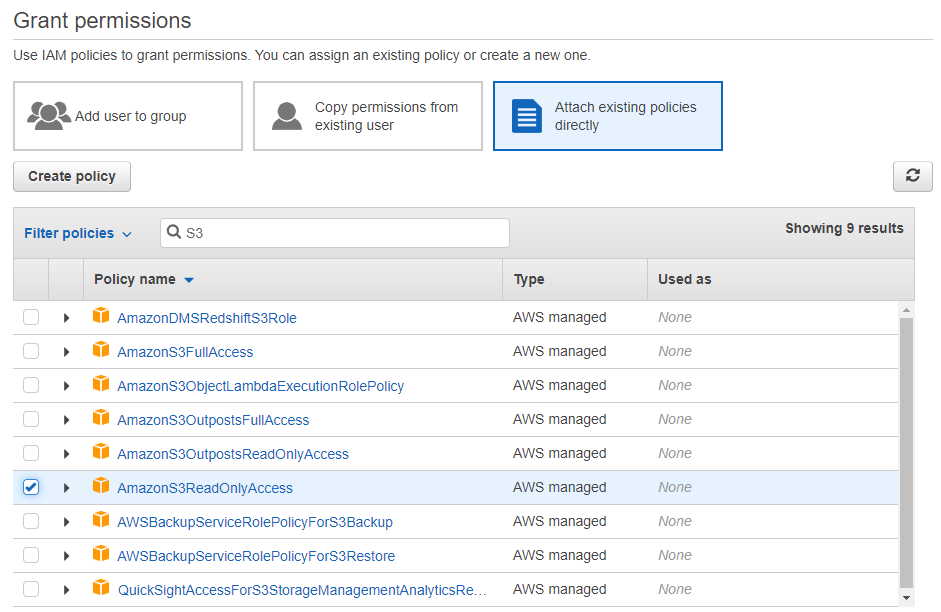
Task: Click the search magnifier icon in filter box
Action: [174, 232]
